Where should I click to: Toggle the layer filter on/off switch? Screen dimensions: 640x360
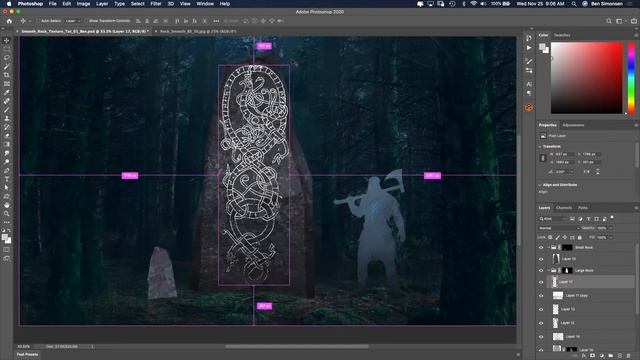[x=612, y=218]
